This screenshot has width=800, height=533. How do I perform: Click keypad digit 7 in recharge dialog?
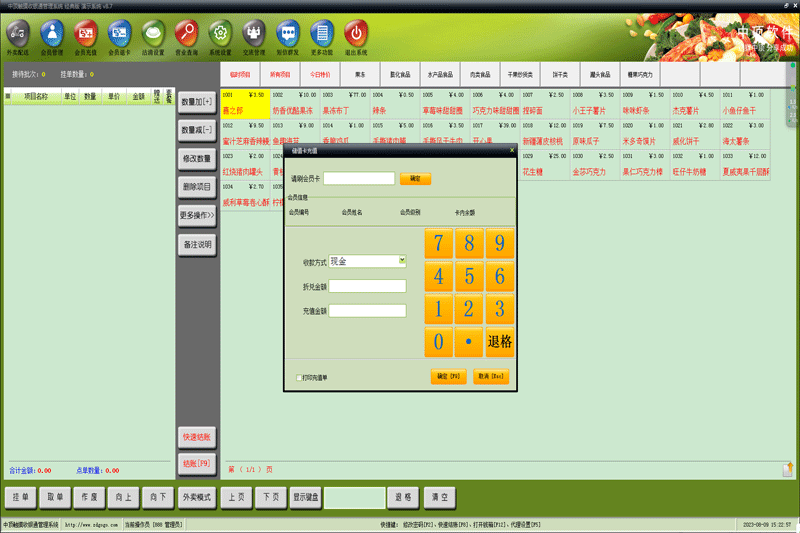click(438, 243)
